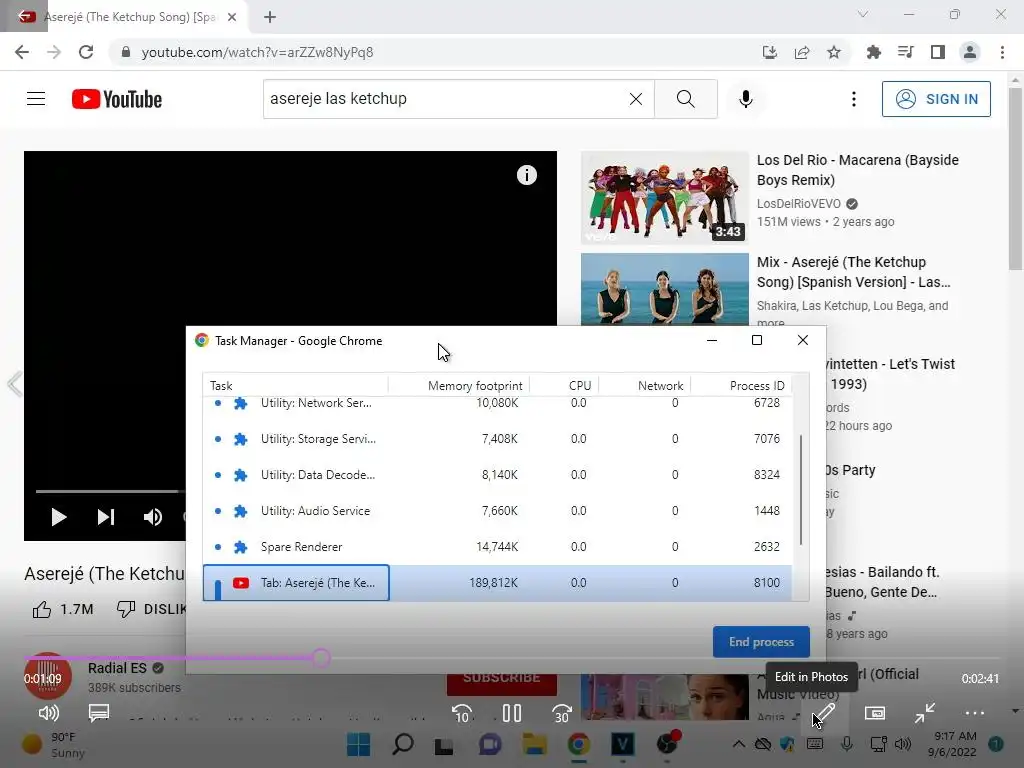Click the YouTube hamburger guide menu
This screenshot has height=768, width=1024.
36,99
